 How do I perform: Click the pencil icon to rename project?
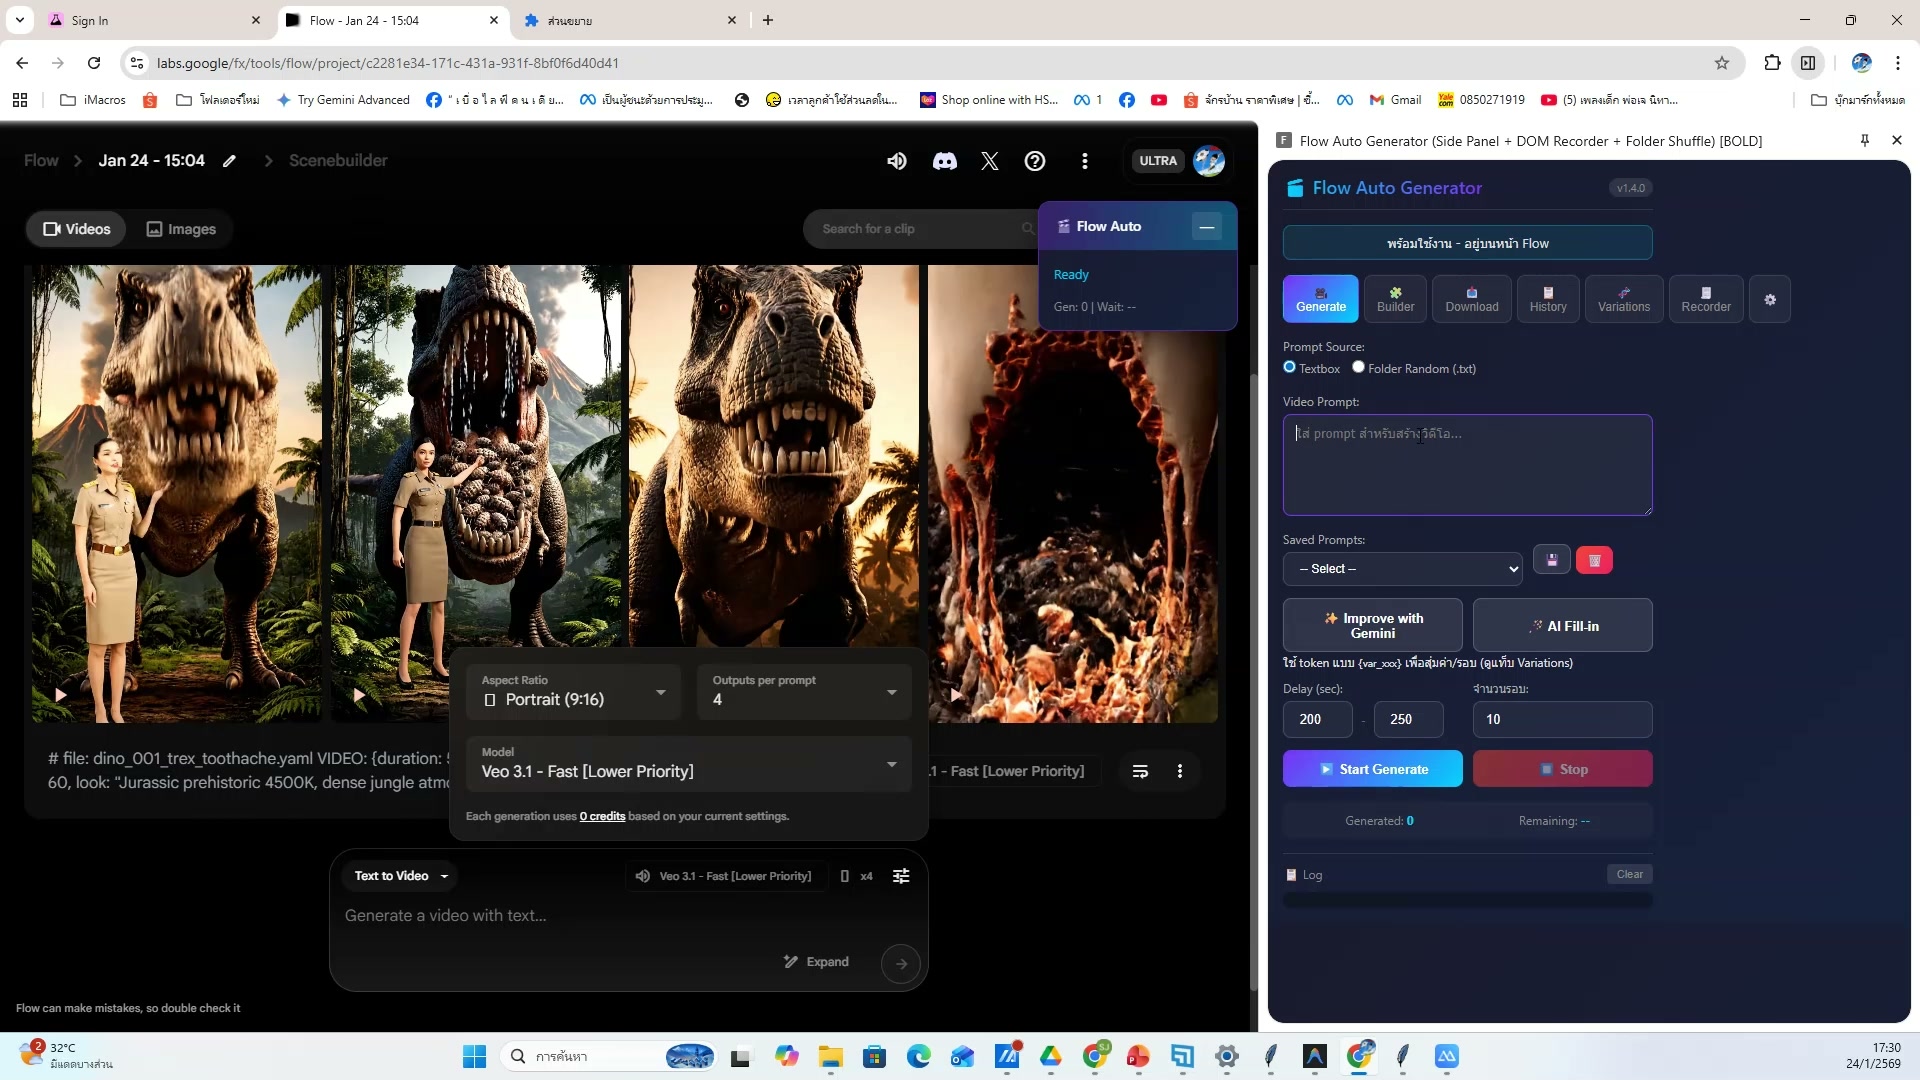point(229,161)
